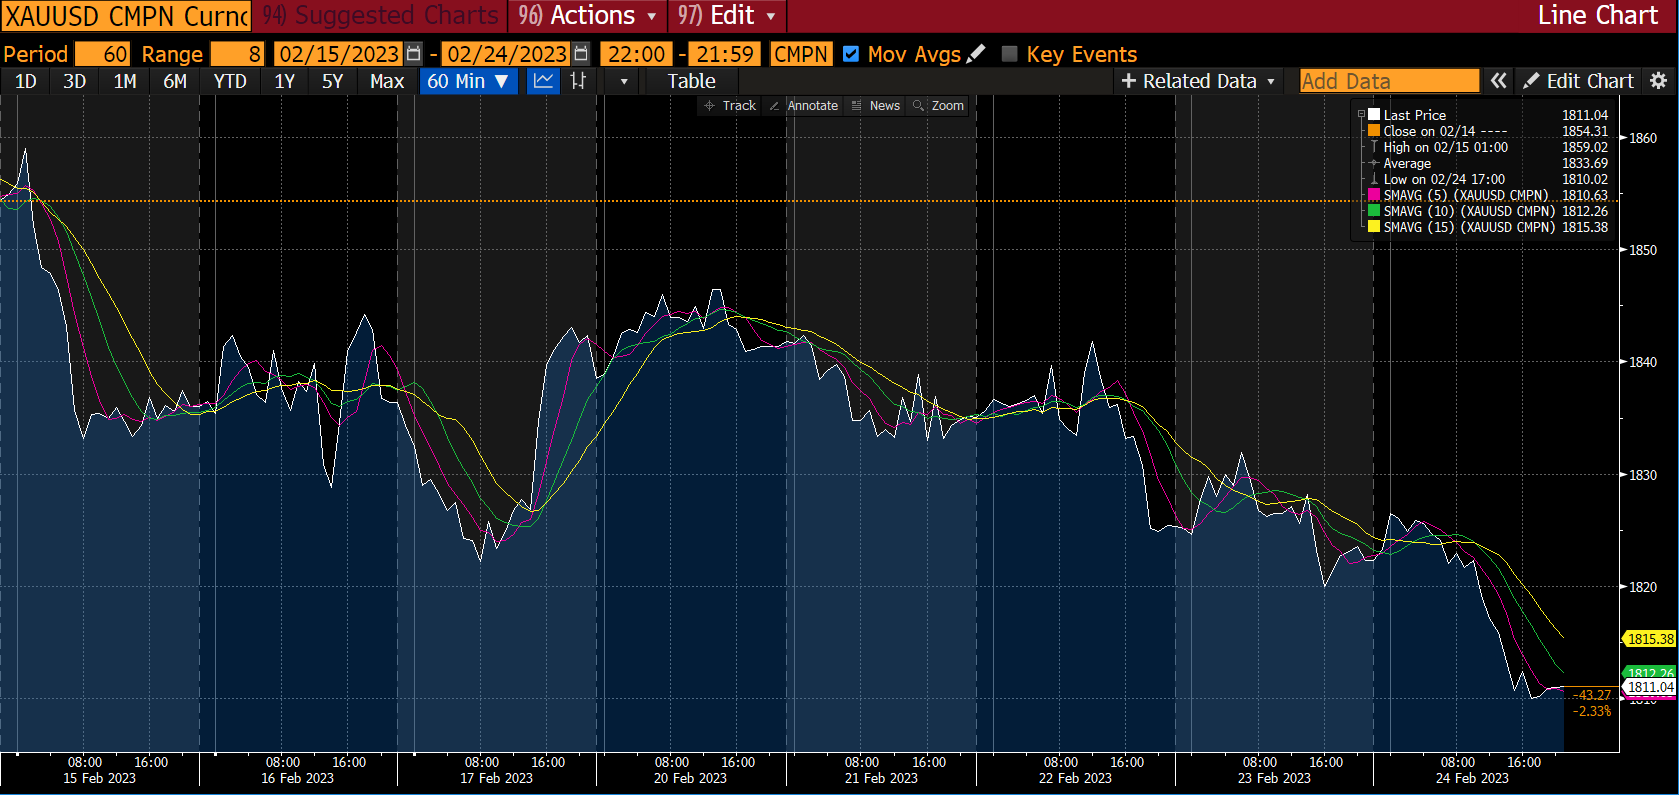Image resolution: width=1679 pixels, height=795 pixels.
Task: Disable the Mov Avgs checkbox
Action: 851,54
